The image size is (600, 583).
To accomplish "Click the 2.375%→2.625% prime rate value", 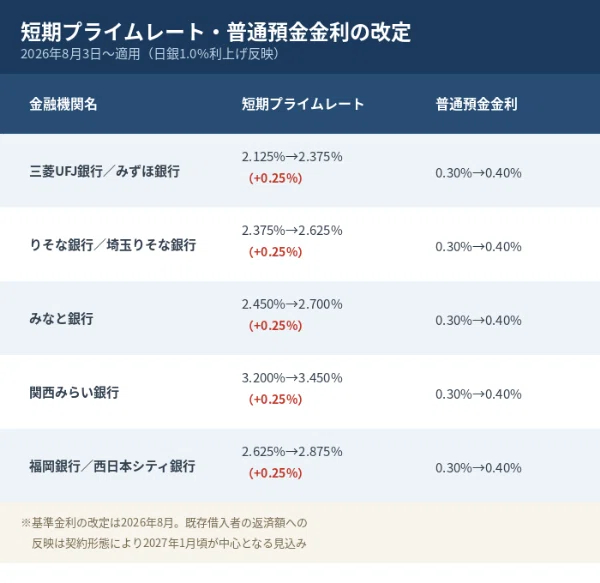I will [x=292, y=231].
